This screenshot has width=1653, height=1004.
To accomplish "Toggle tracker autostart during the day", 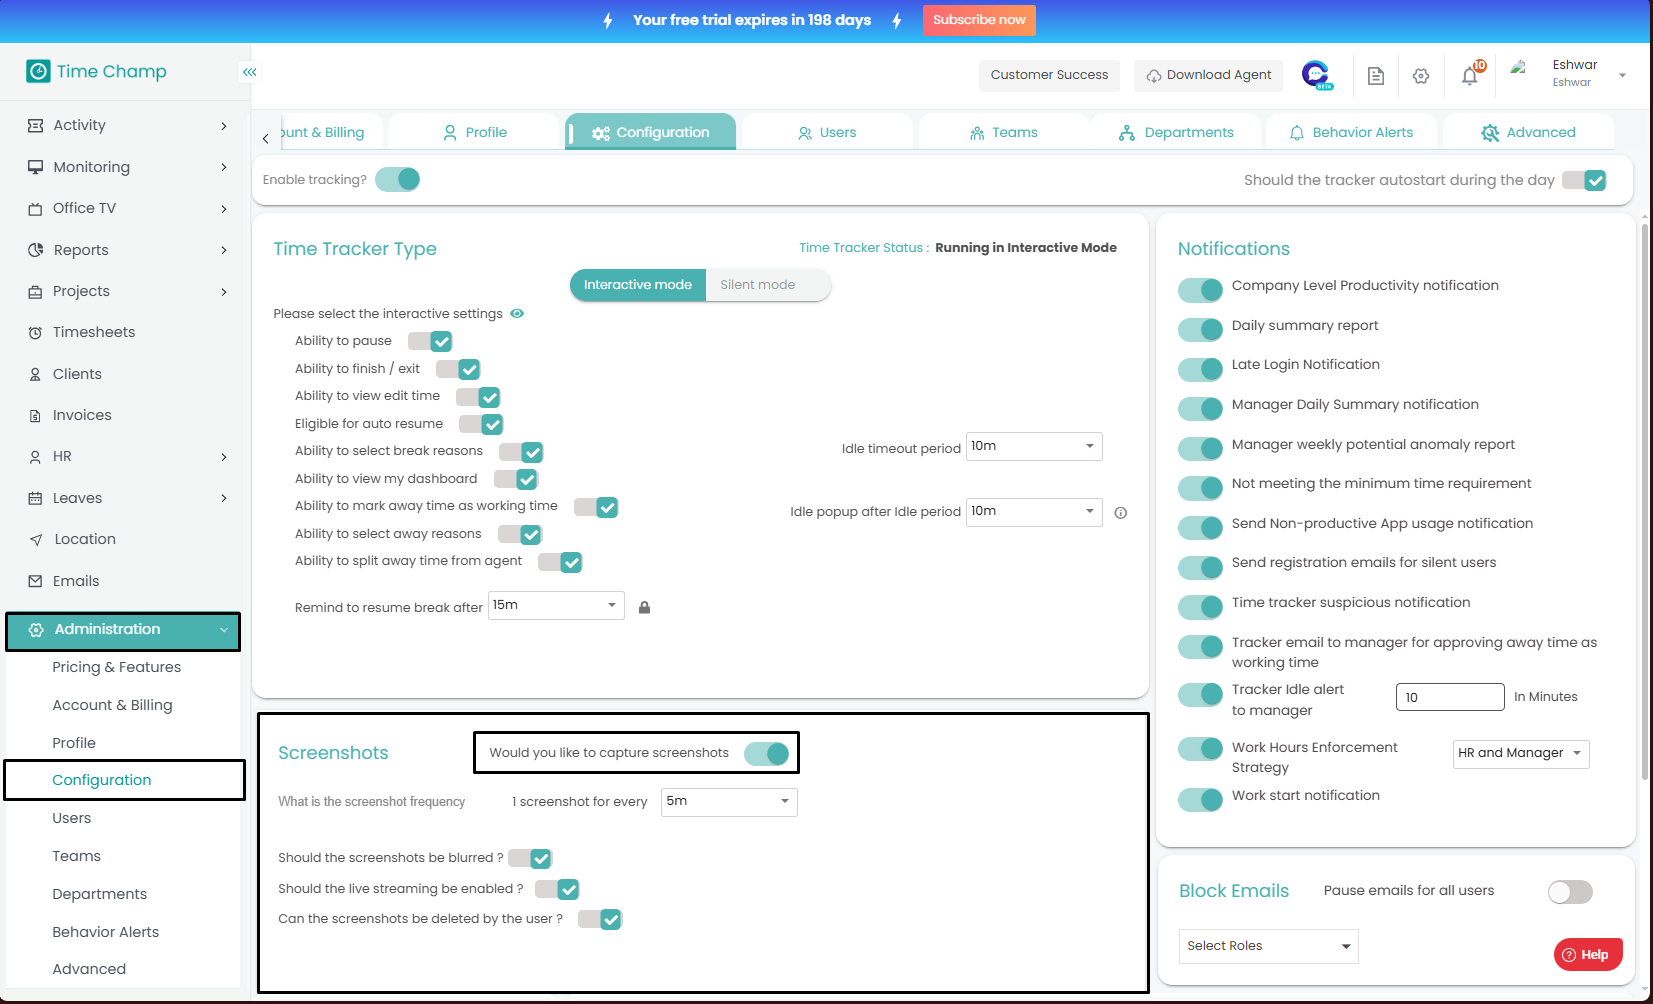I will tap(1584, 180).
